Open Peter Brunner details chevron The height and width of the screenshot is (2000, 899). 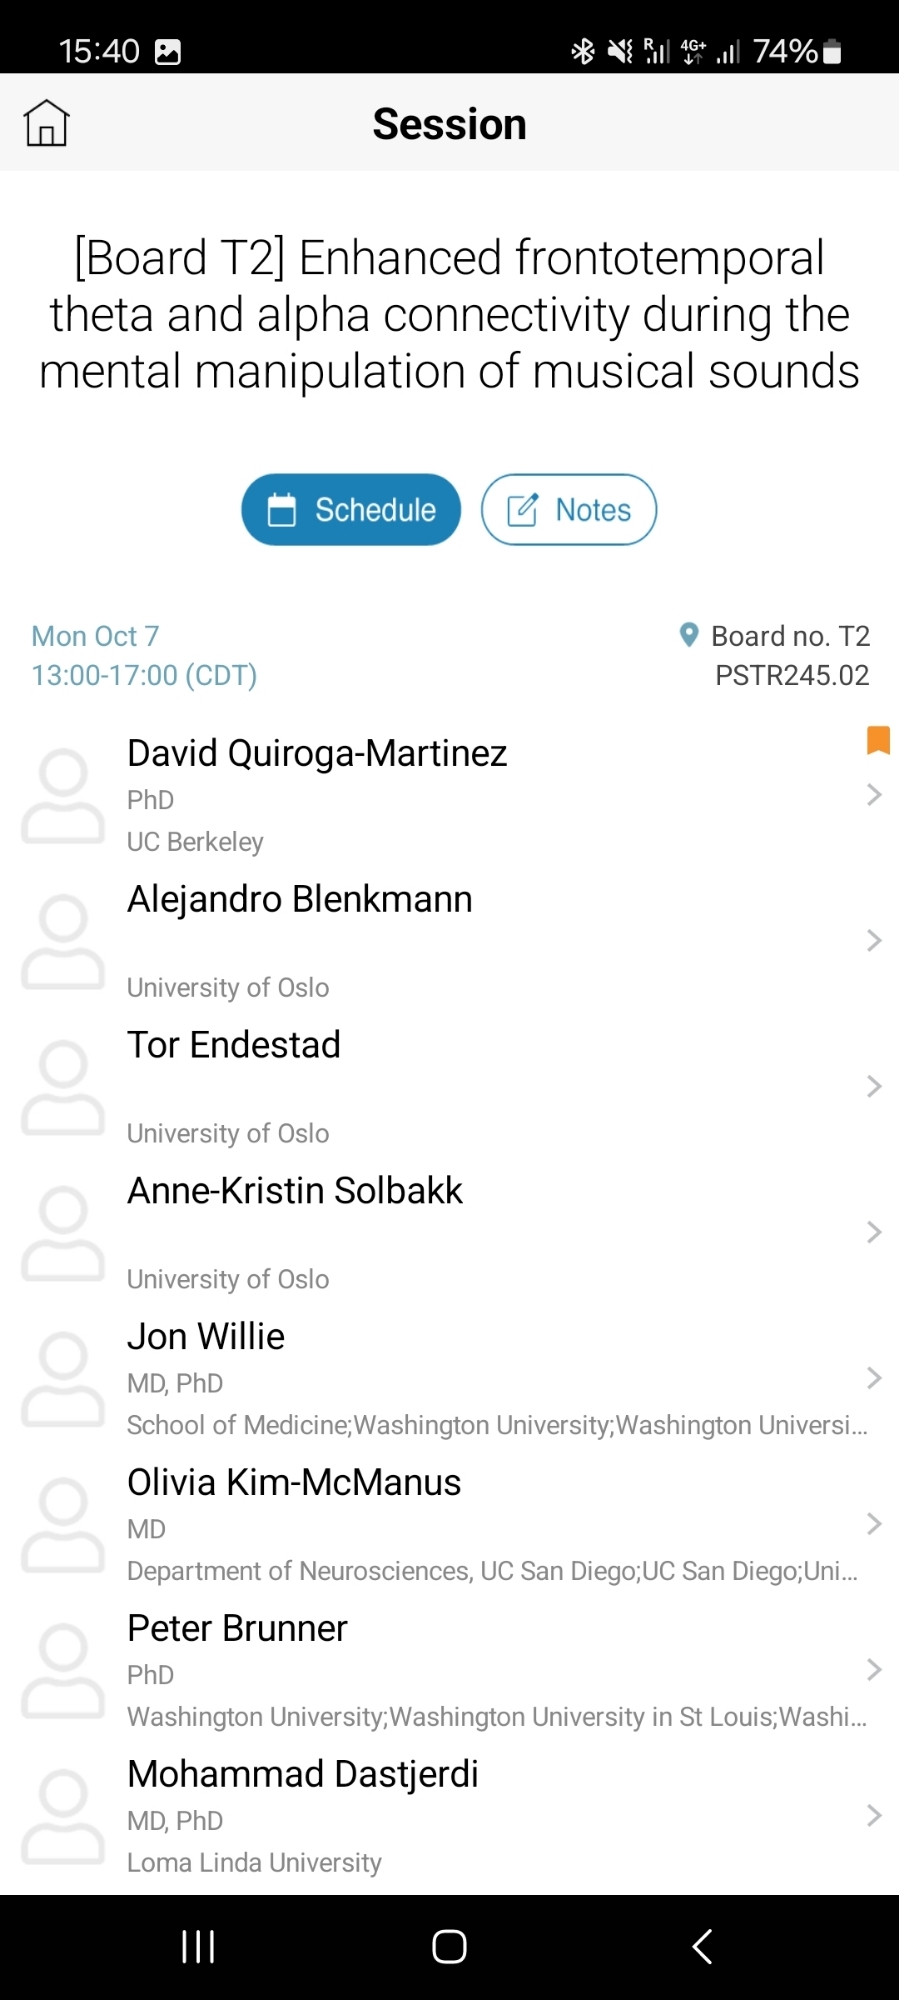tap(874, 1670)
